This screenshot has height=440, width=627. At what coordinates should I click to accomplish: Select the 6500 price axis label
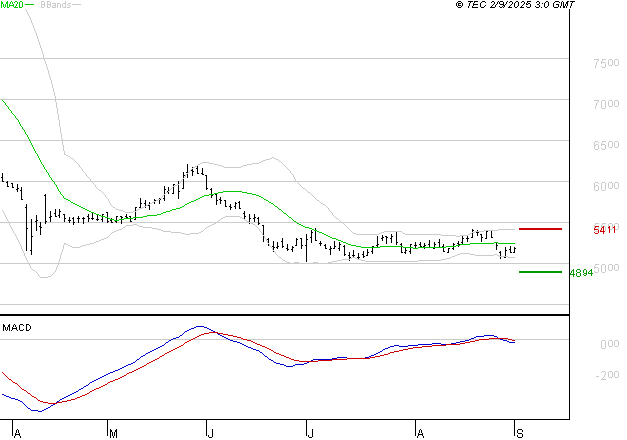[605, 145]
